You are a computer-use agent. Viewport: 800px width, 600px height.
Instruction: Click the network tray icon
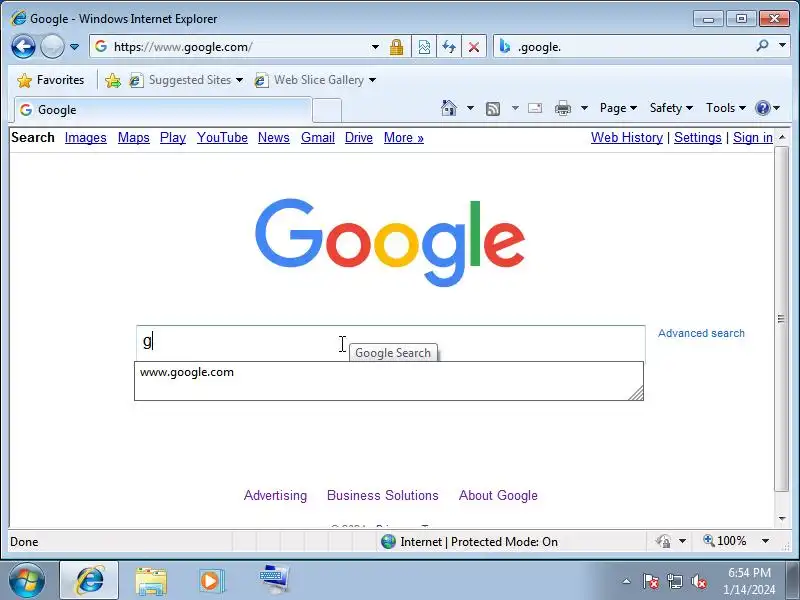[x=674, y=582]
